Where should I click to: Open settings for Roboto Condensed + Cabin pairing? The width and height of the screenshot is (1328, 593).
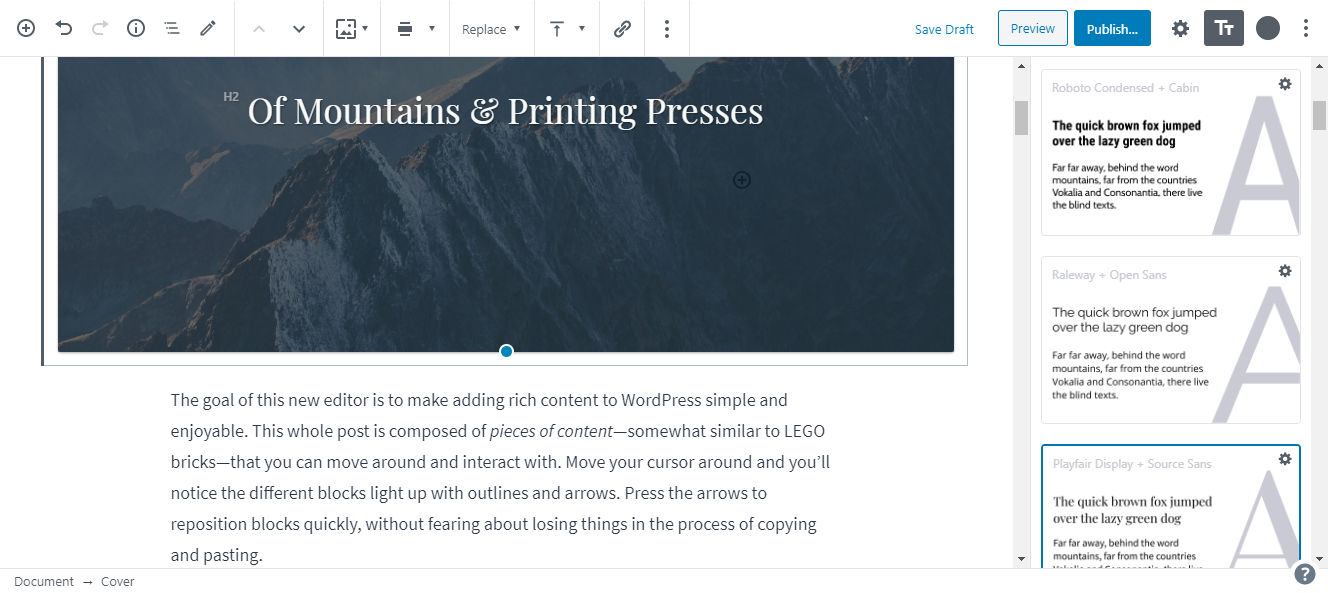pos(1285,84)
